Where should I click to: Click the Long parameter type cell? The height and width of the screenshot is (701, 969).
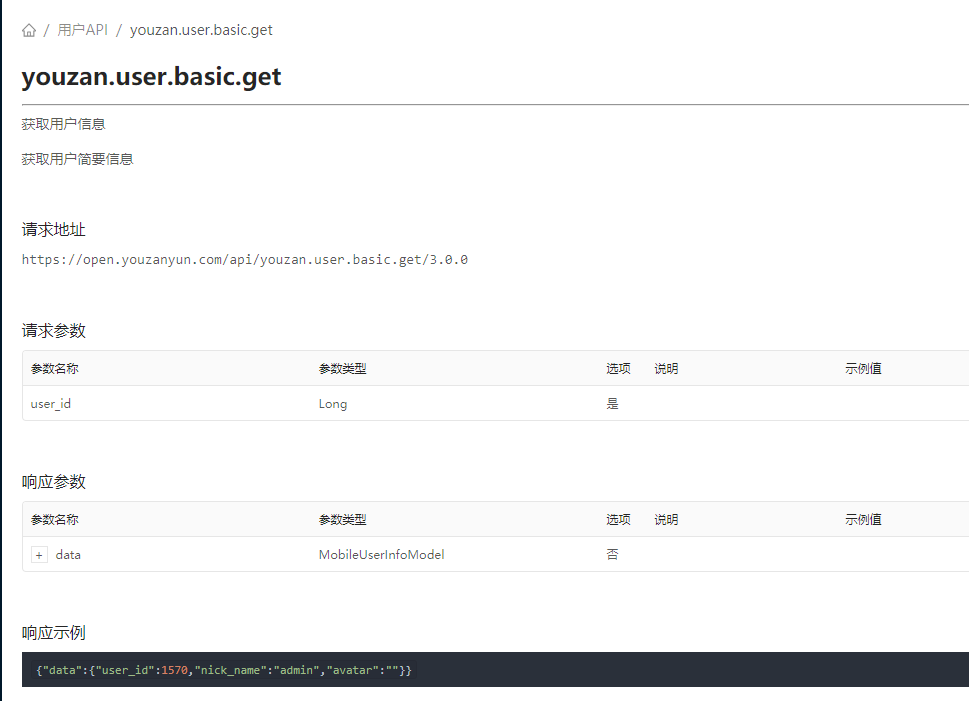click(x=332, y=404)
